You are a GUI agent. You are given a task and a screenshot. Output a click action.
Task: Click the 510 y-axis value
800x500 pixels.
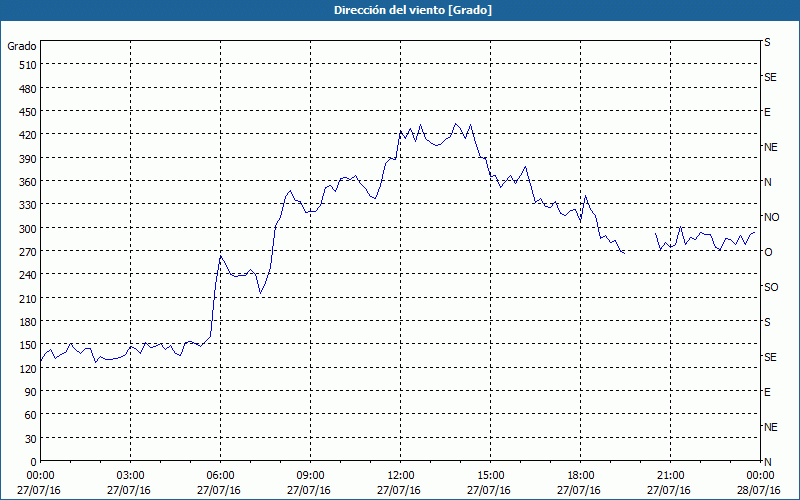click(x=29, y=65)
